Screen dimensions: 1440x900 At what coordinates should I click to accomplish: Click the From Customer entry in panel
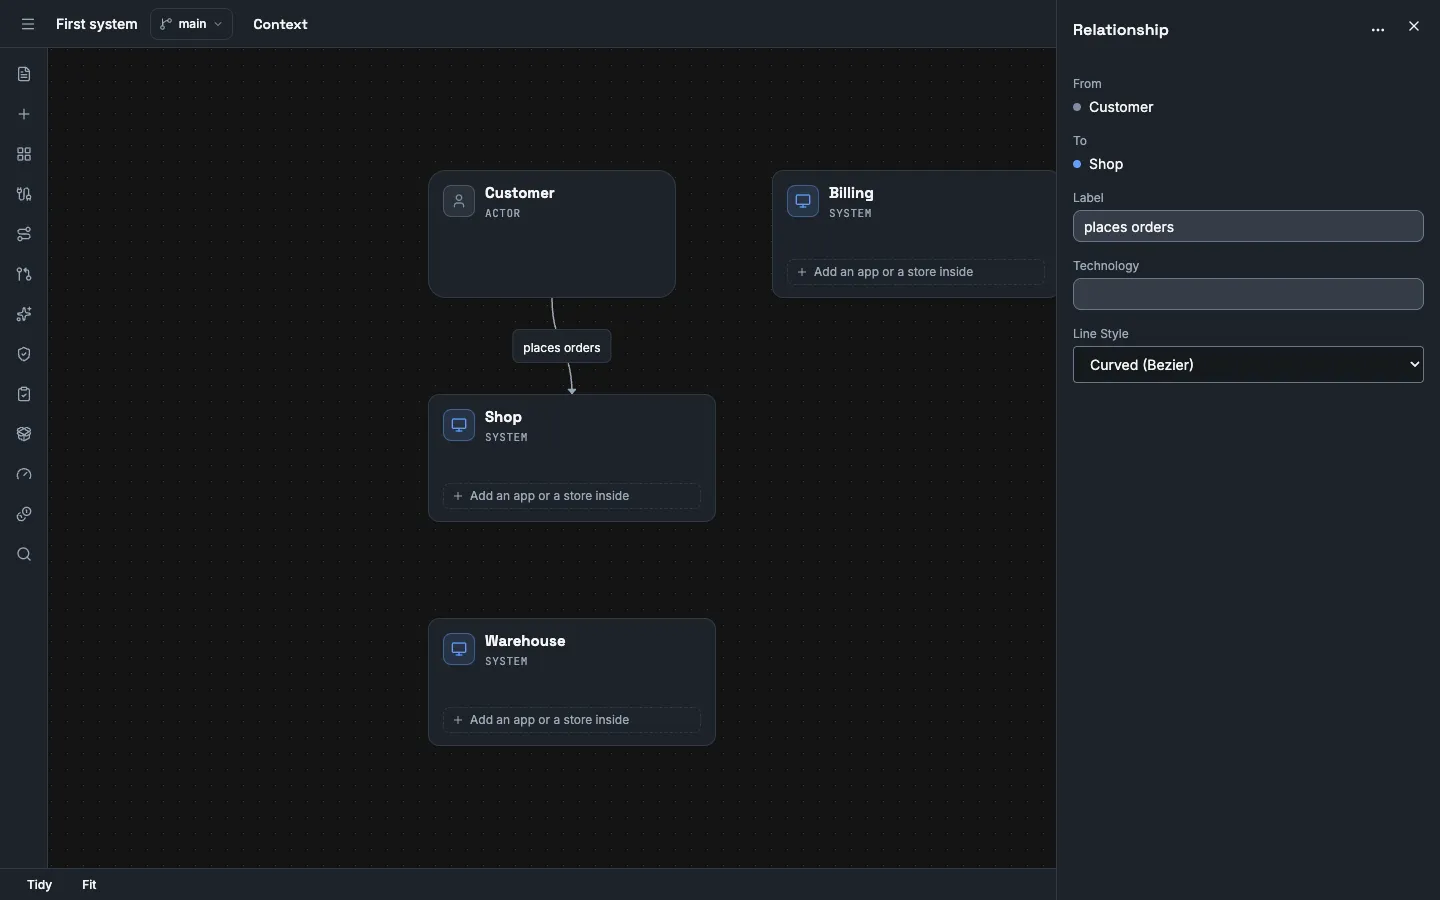point(1114,107)
